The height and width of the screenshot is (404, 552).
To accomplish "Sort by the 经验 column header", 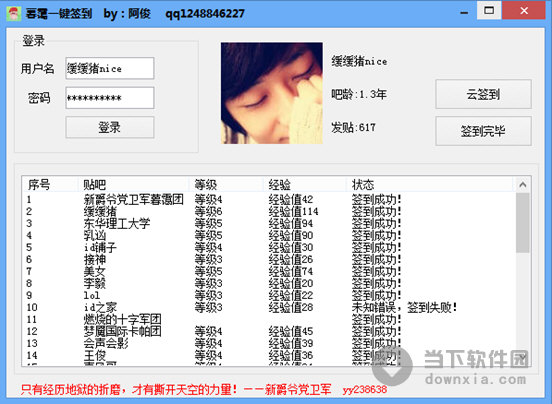I will pos(305,184).
